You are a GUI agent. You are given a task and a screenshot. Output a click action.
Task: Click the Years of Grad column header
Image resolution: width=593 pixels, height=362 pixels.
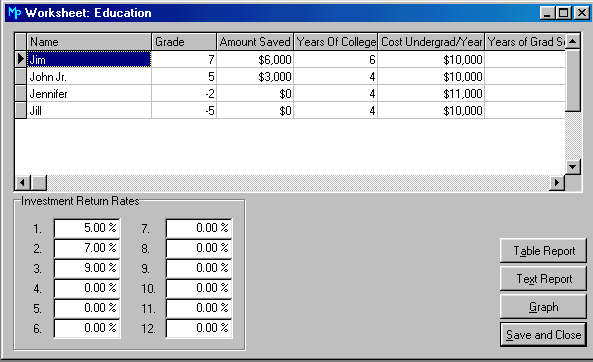tap(525, 42)
